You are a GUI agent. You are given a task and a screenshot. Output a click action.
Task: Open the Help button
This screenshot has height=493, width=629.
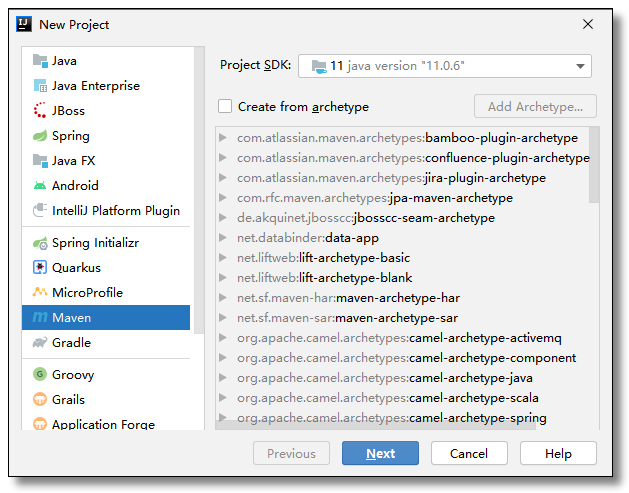click(558, 453)
